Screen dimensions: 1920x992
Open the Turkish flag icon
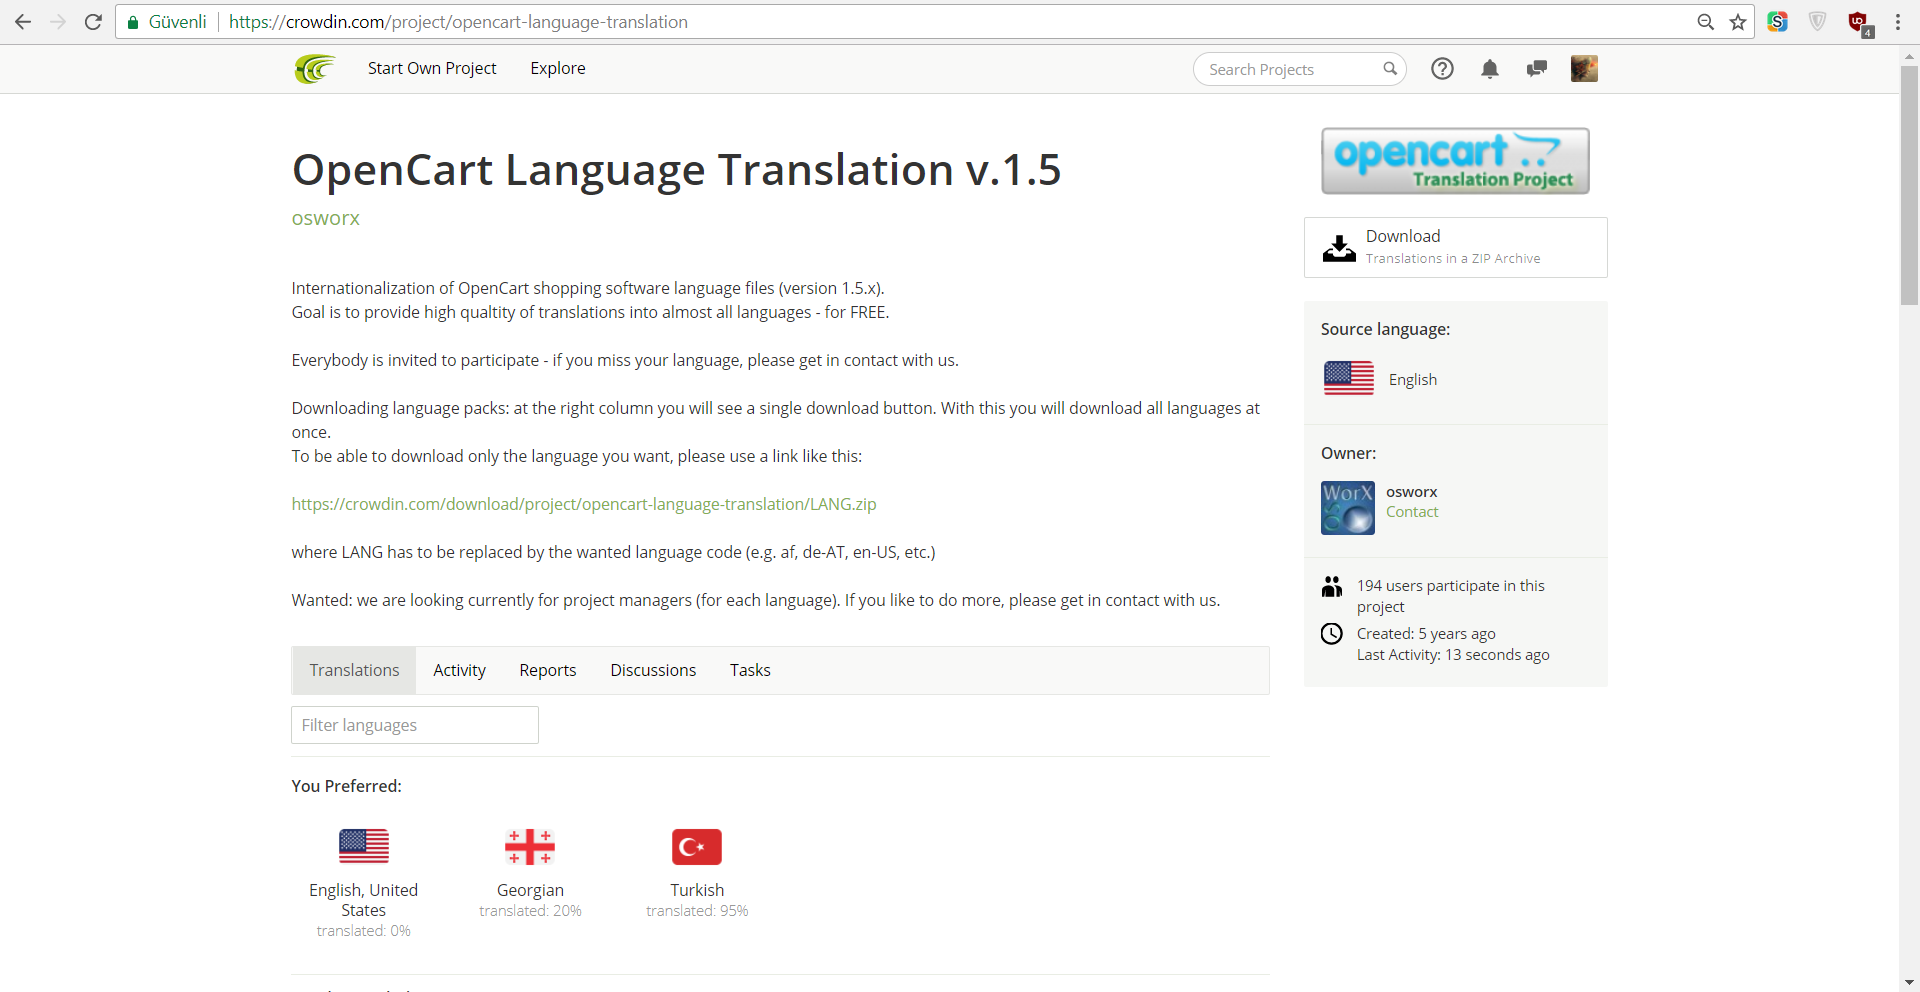[697, 847]
